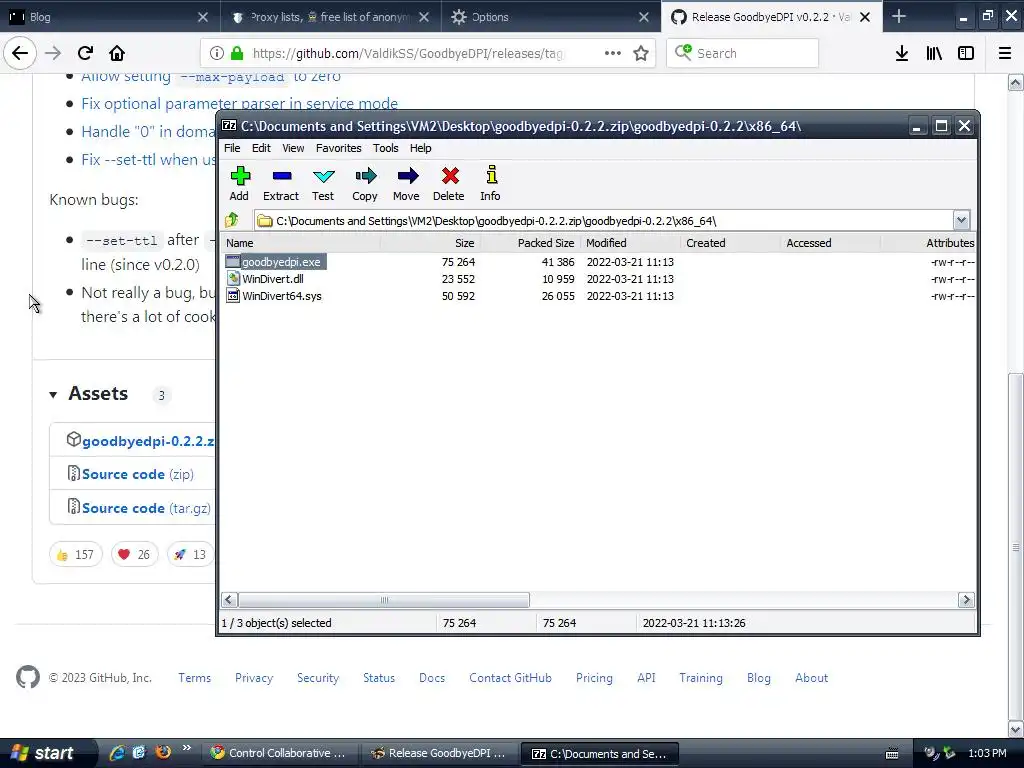Open the Firefox hamburger menu
This screenshot has height=768, width=1024.
click(x=1005, y=53)
